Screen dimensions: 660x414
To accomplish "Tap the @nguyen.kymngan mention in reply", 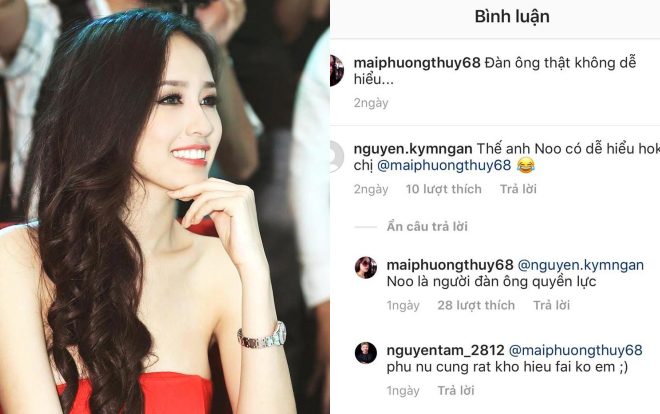I will (580, 265).
